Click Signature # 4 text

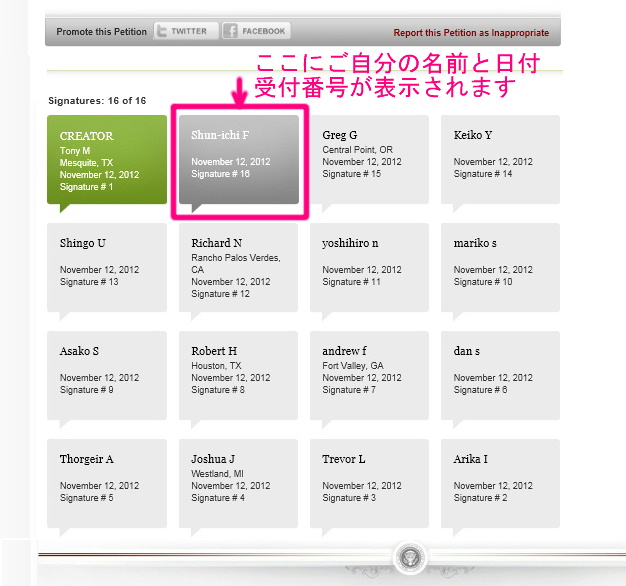click(218, 498)
